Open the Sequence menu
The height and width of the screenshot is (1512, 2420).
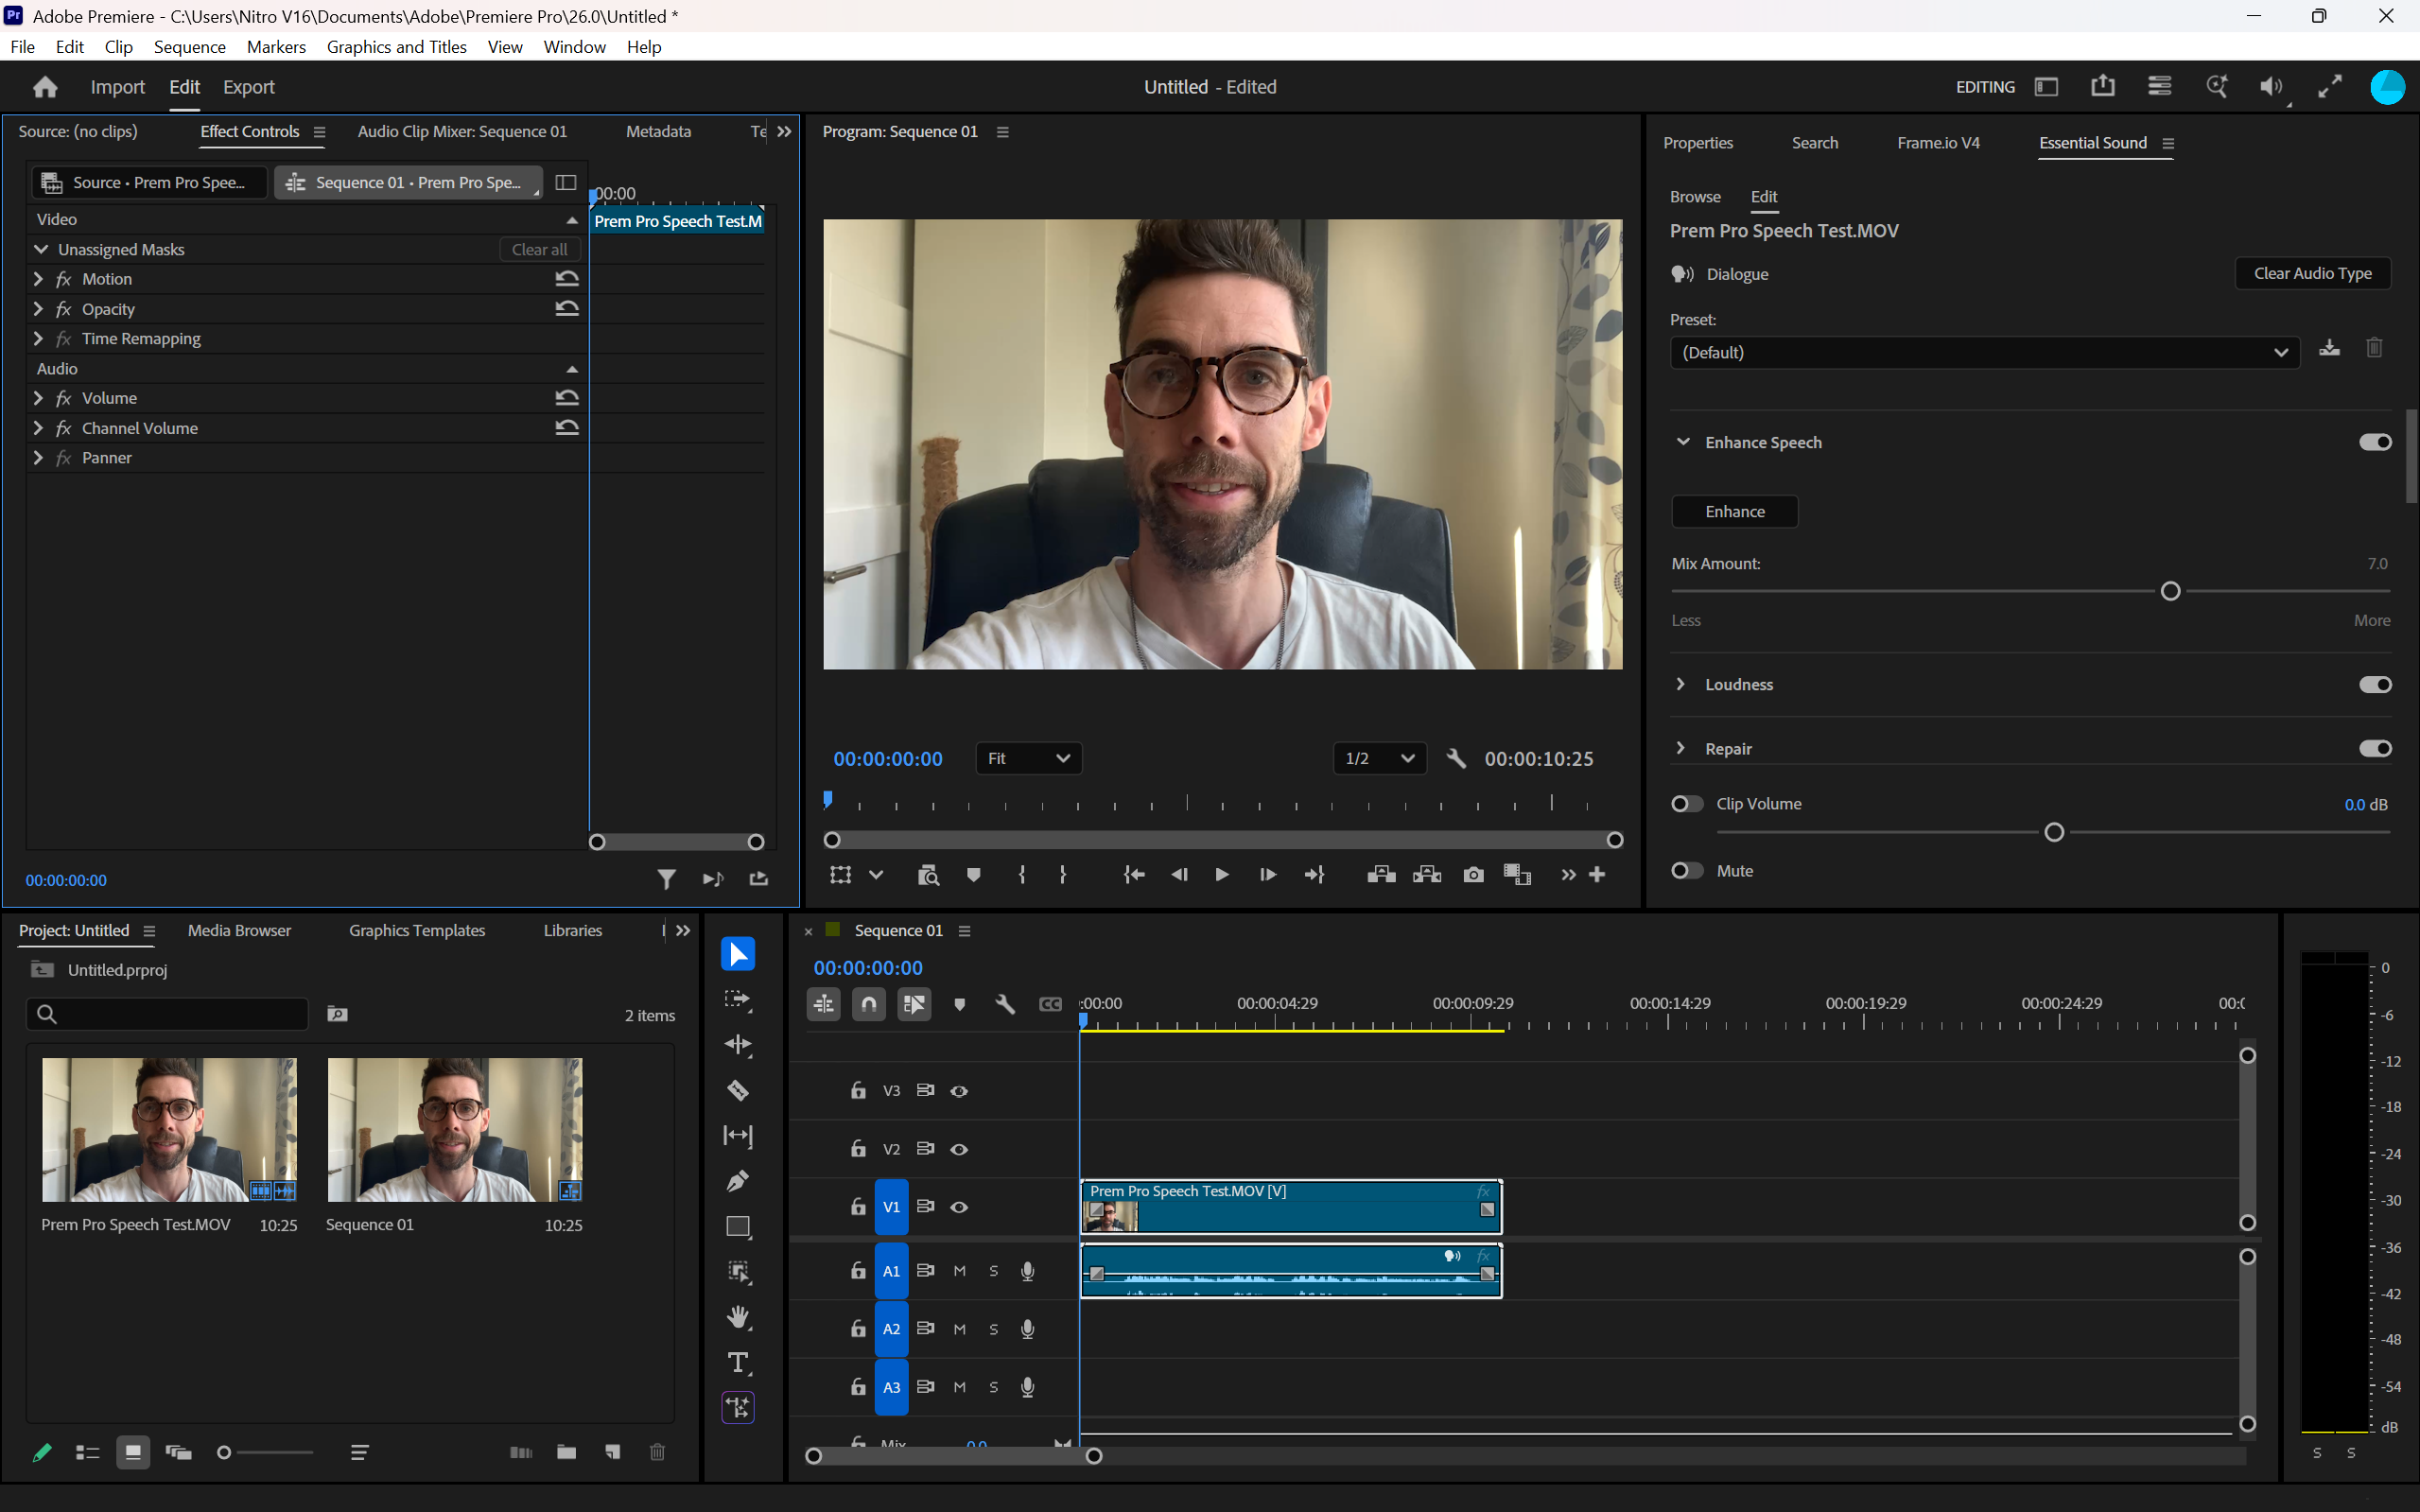coord(189,47)
